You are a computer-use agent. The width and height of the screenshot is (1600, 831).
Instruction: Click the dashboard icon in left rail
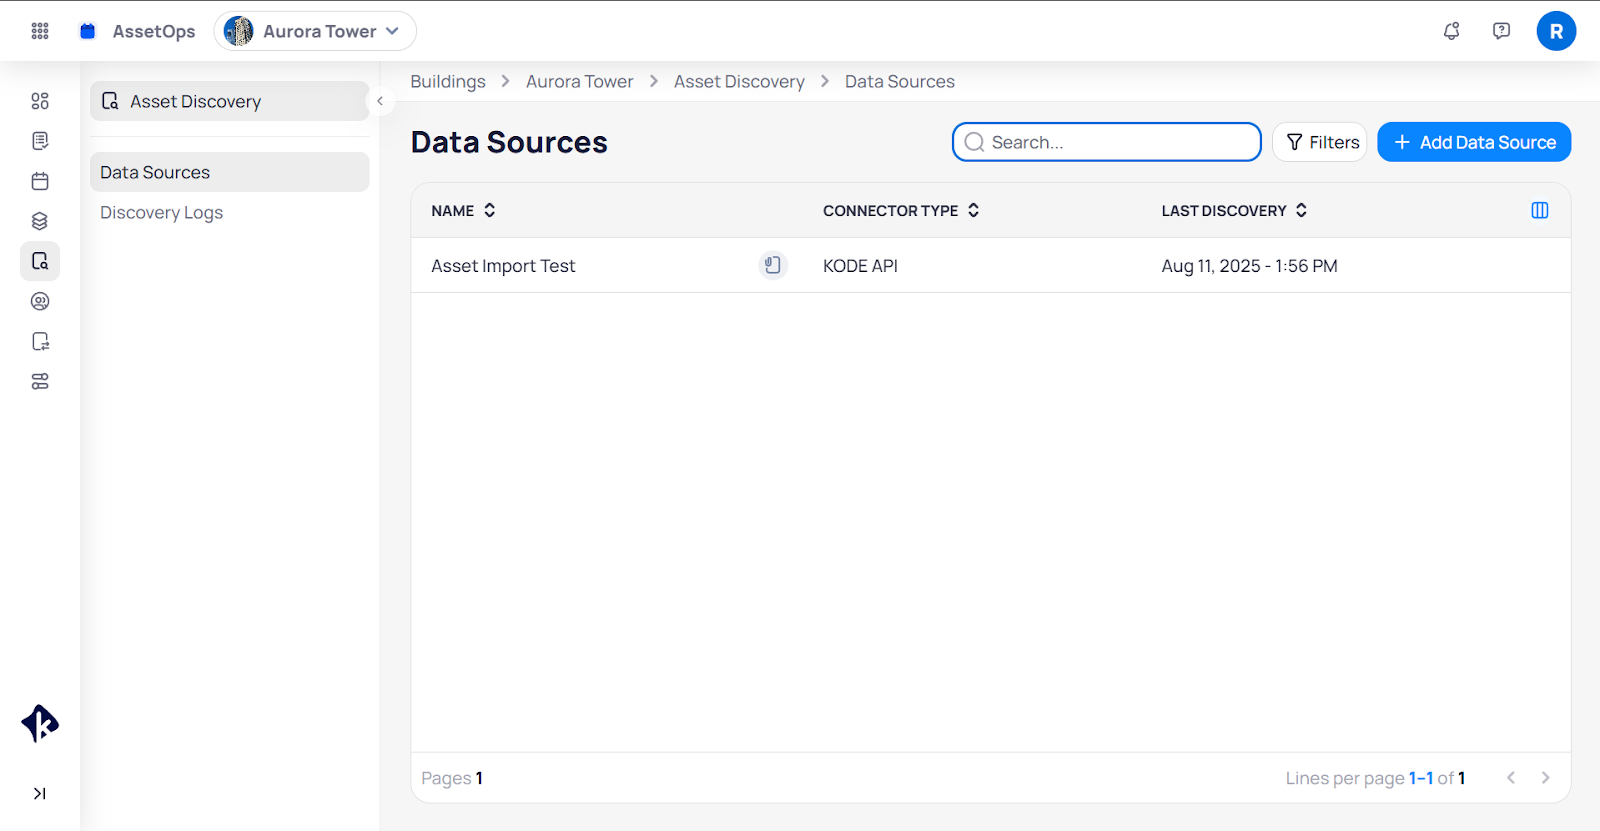pos(40,101)
